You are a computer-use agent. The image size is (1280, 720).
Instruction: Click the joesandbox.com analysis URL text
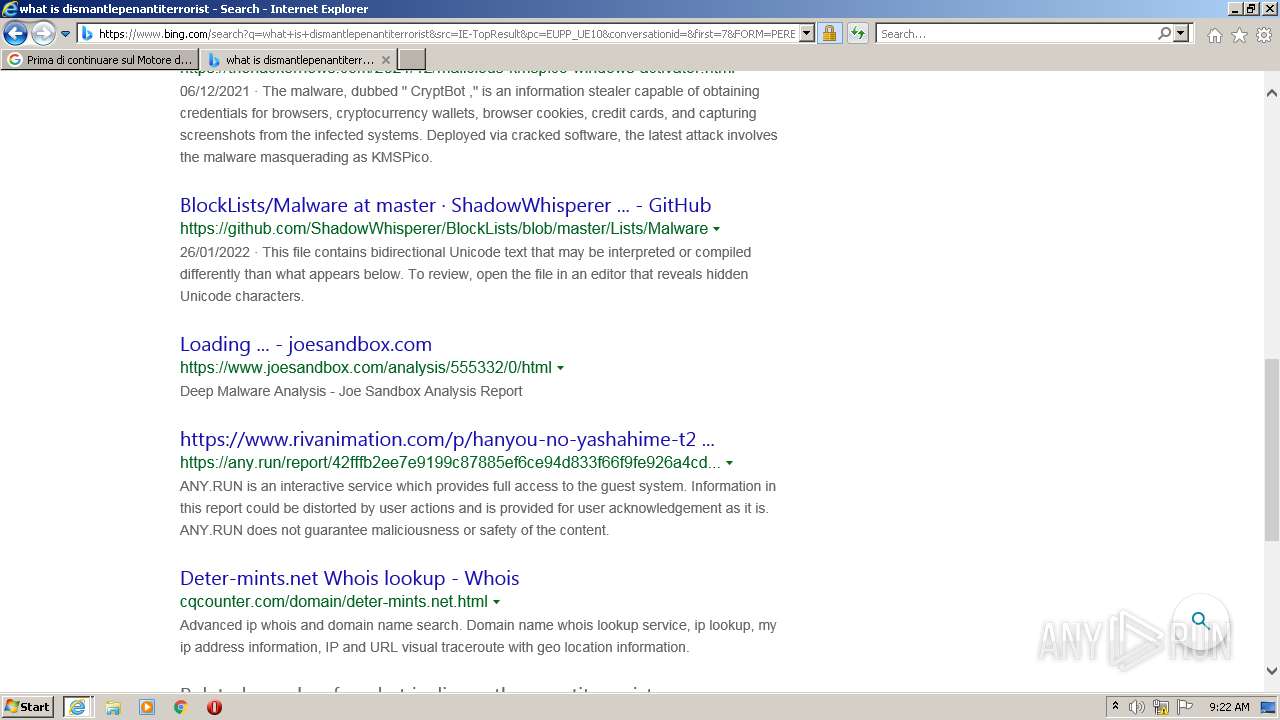tap(366, 368)
